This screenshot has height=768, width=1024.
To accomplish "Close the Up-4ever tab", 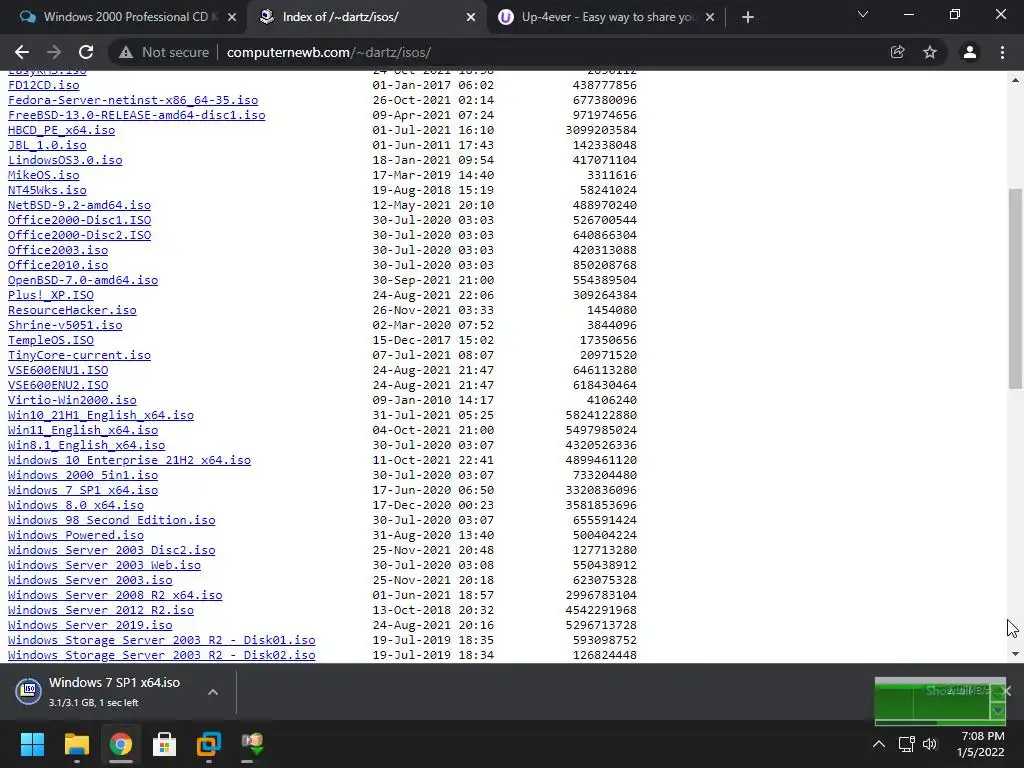I will tap(710, 17).
